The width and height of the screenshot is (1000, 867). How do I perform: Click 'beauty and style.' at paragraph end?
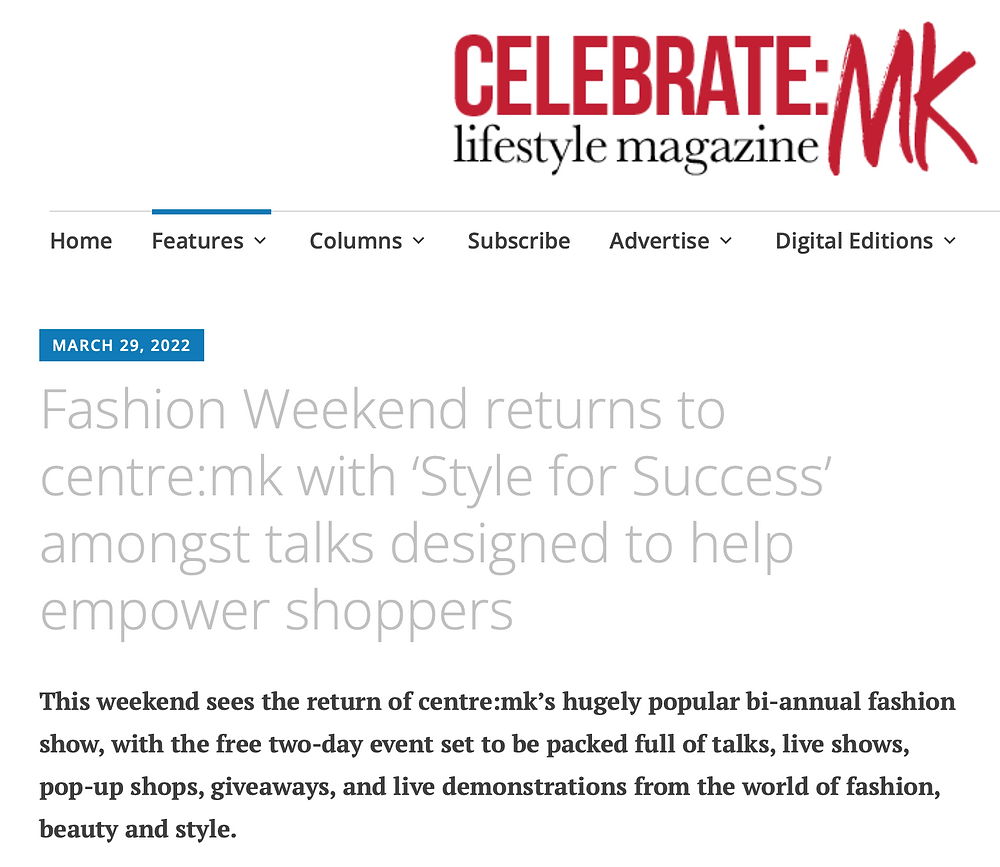138,829
